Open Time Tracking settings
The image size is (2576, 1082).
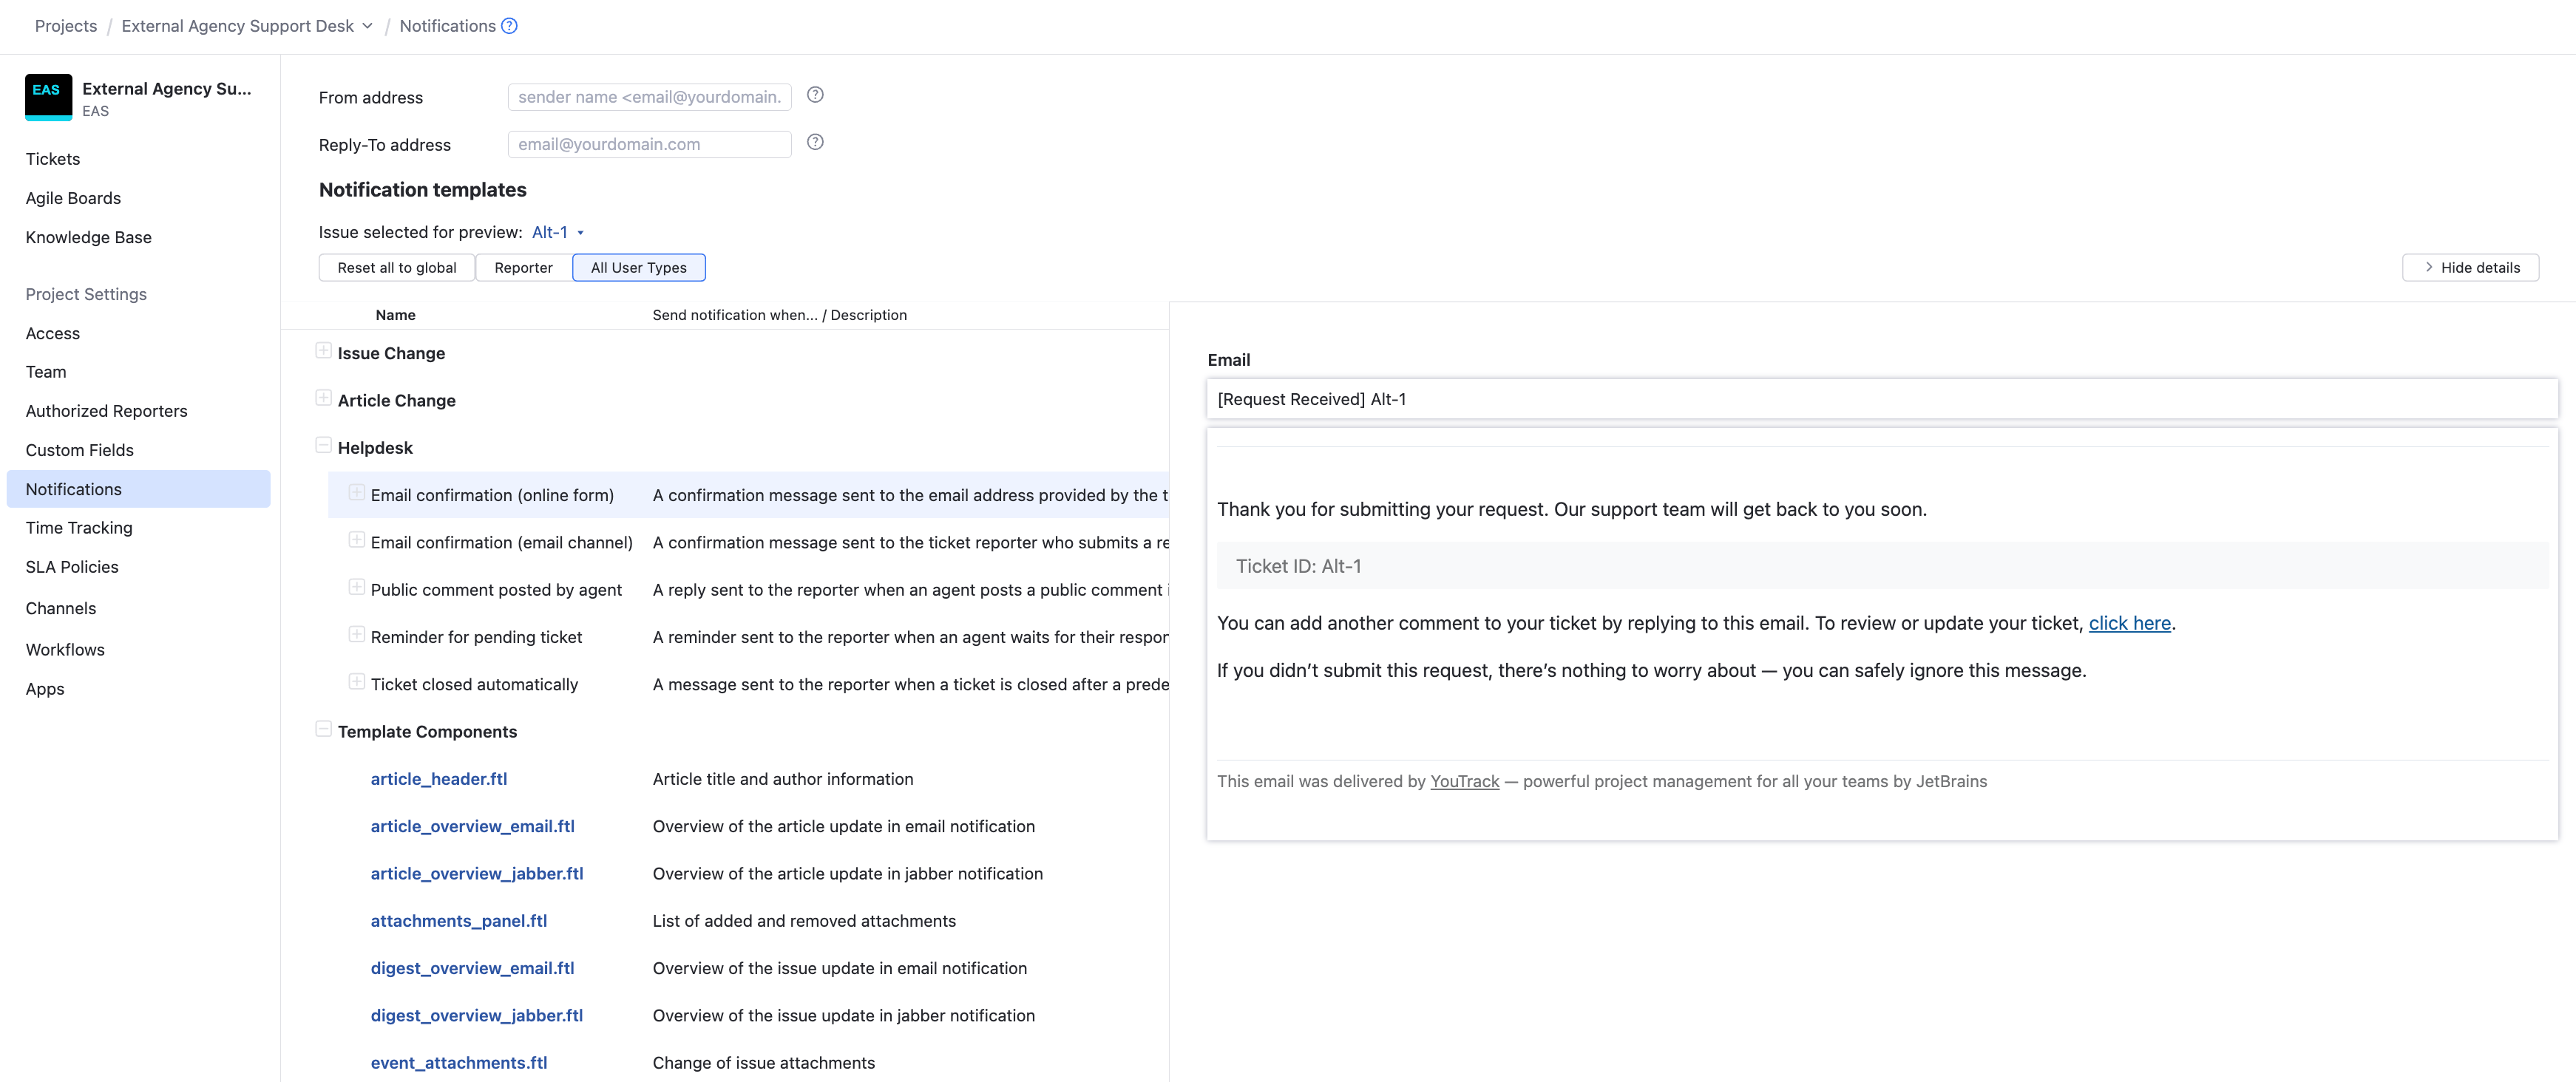tap(78, 527)
